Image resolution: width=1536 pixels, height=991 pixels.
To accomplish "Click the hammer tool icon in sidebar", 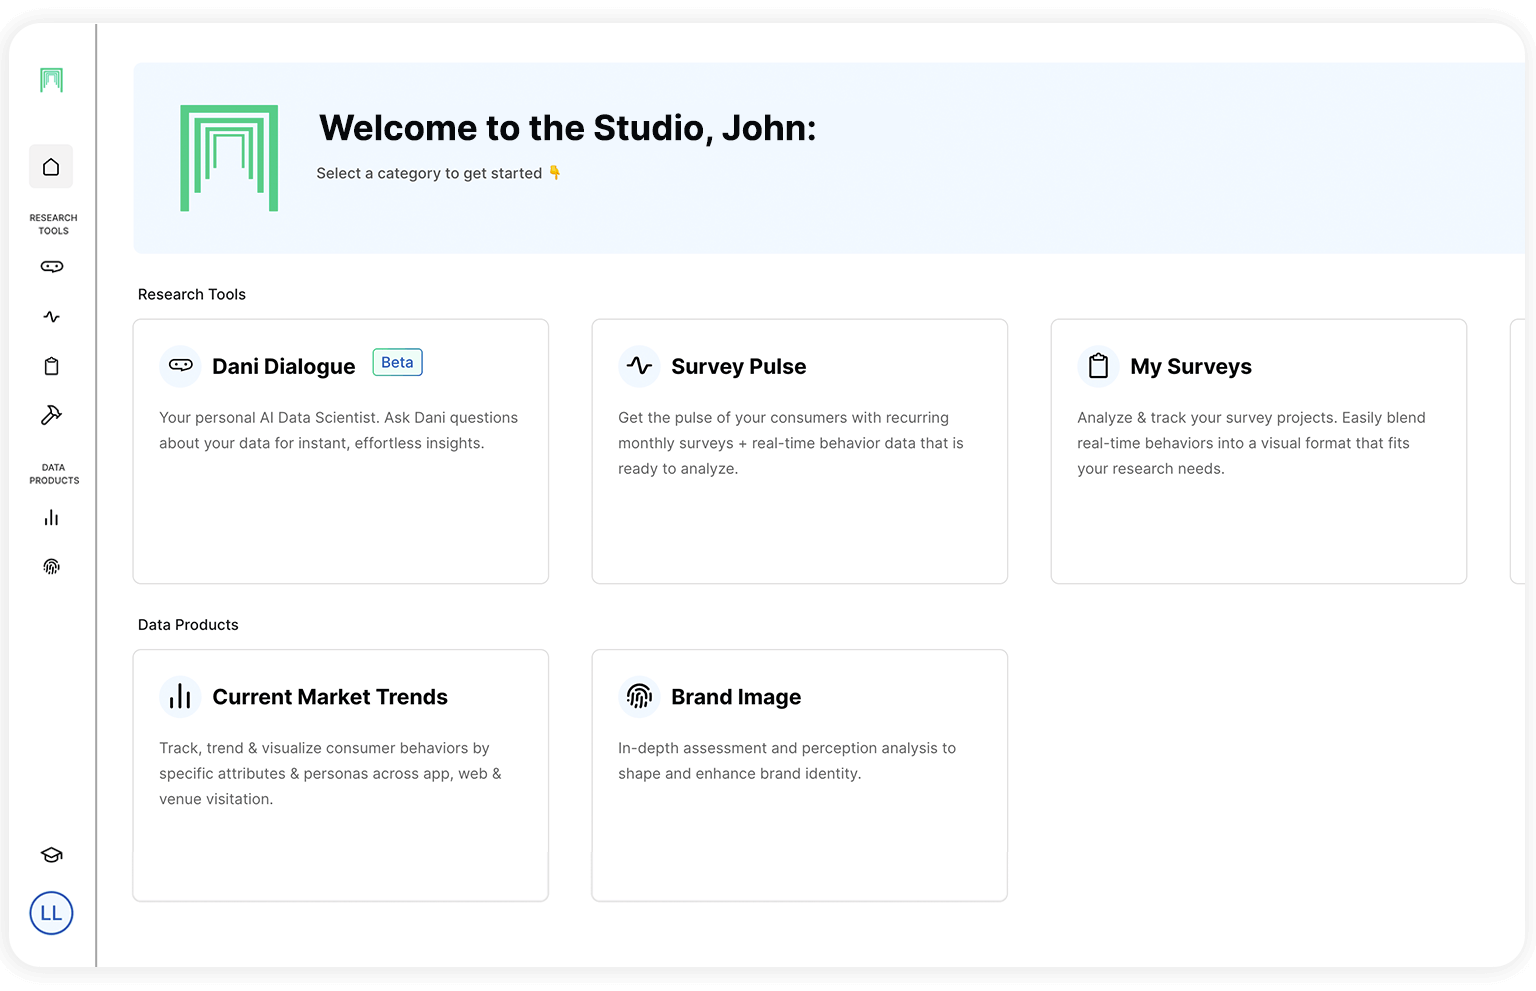I will (51, 415).
